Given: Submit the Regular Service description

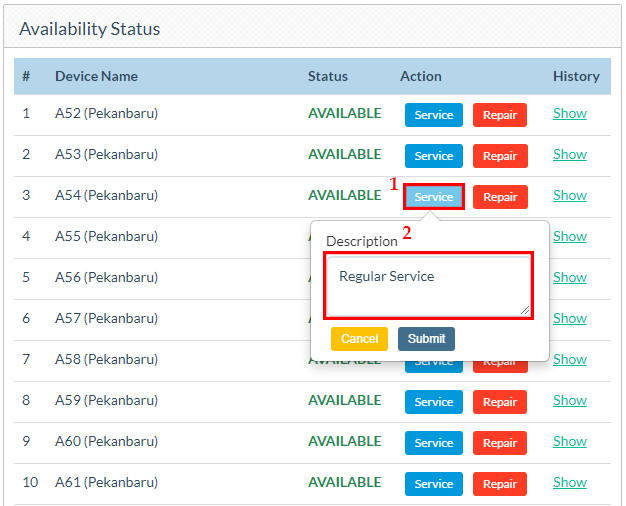Looking at the screenshot, I should [426, 339].
